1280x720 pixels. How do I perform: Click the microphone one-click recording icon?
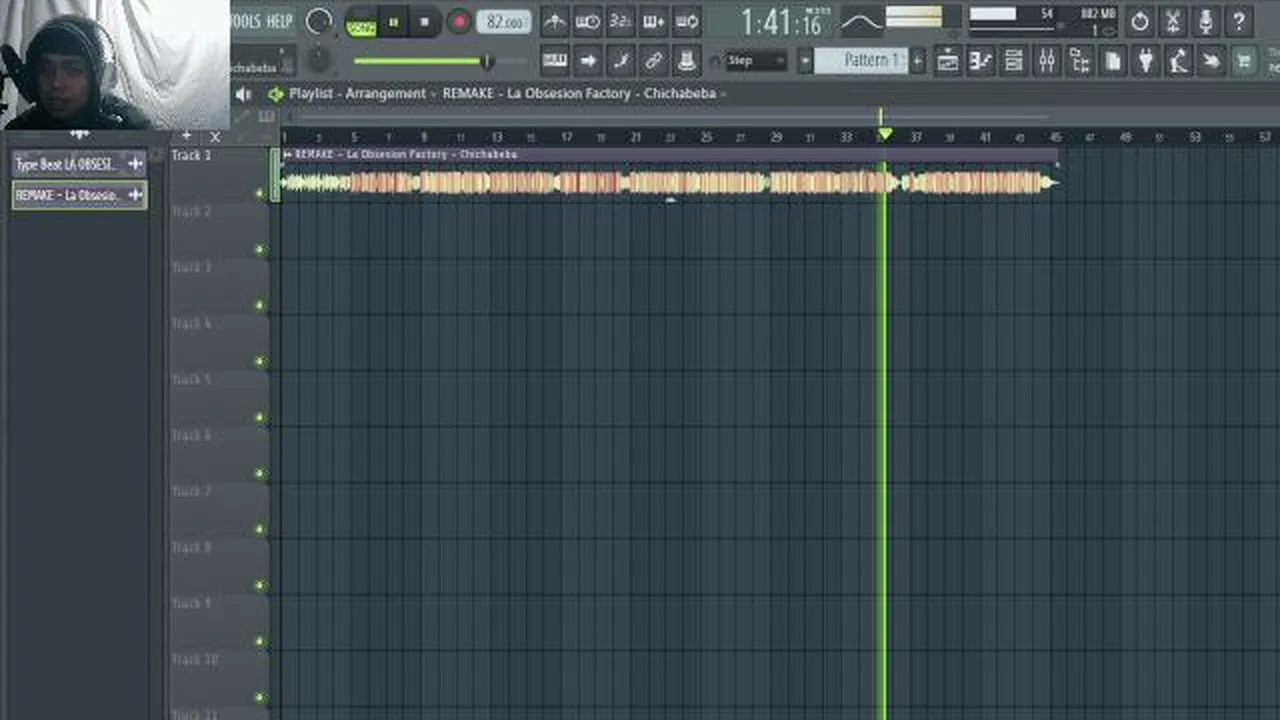point(1206,21)
